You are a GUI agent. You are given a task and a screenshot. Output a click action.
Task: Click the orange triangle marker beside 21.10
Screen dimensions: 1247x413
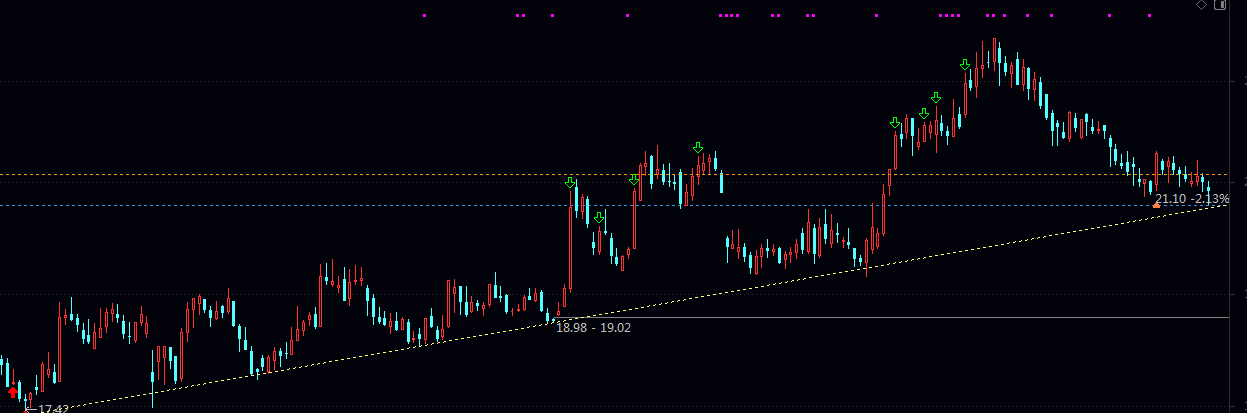click(1156, 204)
